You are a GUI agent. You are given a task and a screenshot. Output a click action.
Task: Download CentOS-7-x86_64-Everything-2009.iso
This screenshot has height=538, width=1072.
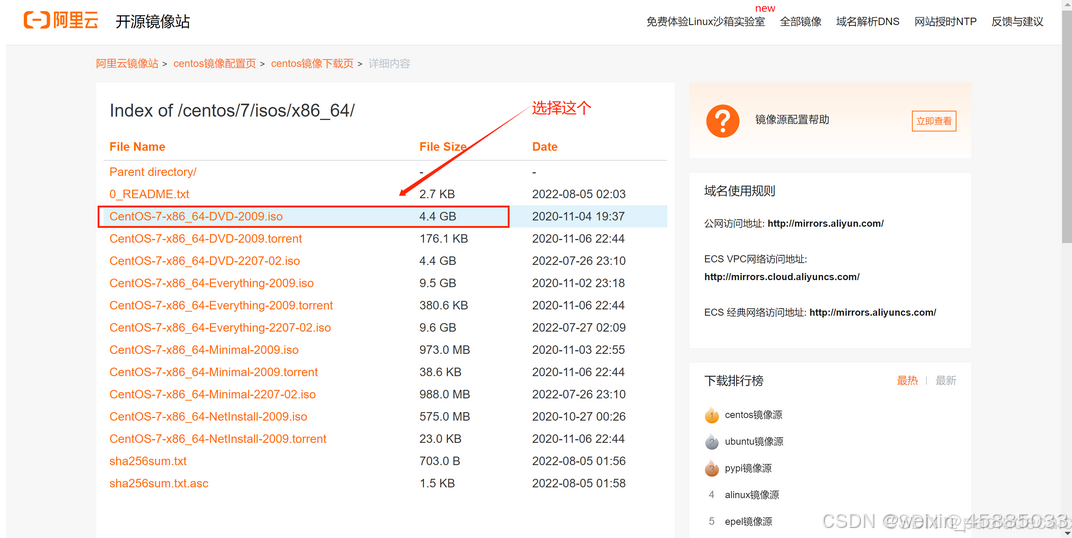pyautogui.click(x=212, y=283)
